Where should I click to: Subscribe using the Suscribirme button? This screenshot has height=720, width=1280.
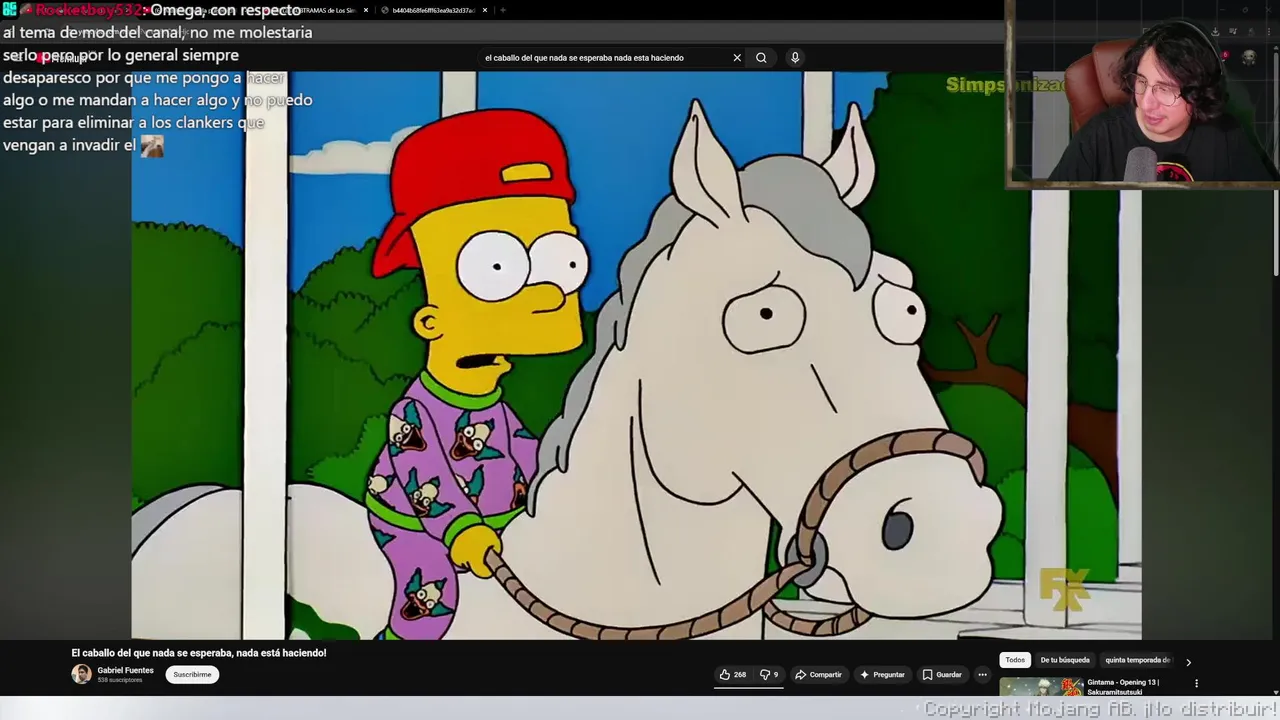click(x=192, y=675)
